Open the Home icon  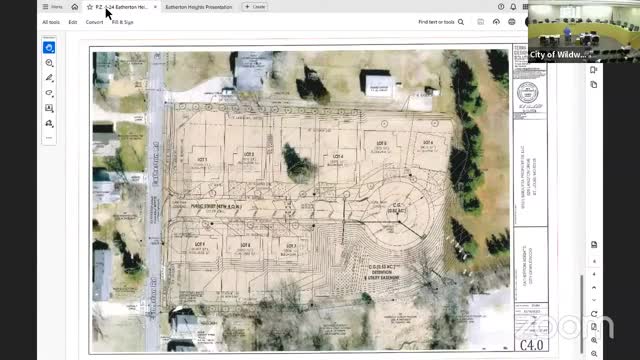pos(75,7)
